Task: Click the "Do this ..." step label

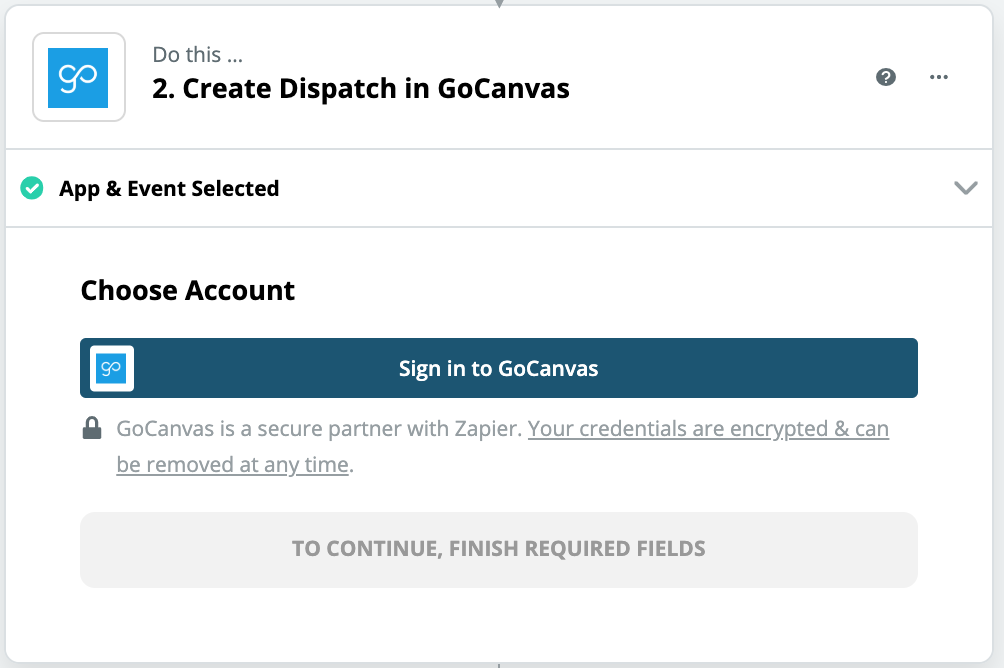Action: (x=198, y=54)
